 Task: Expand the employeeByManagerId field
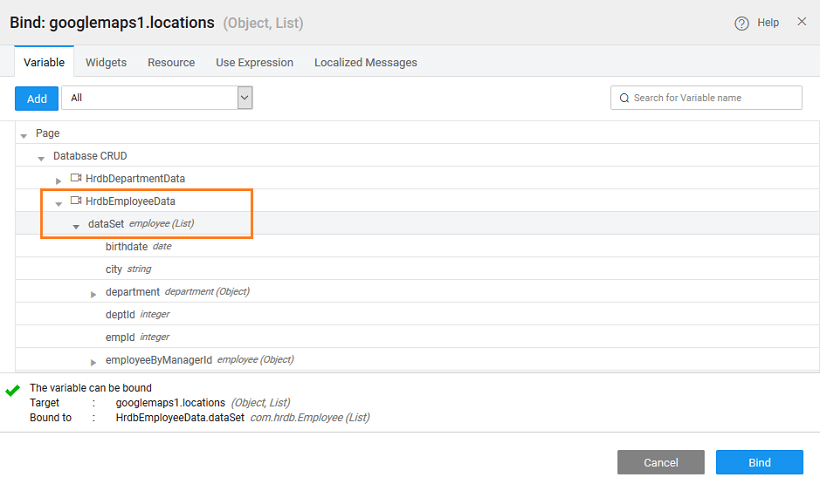94,362
